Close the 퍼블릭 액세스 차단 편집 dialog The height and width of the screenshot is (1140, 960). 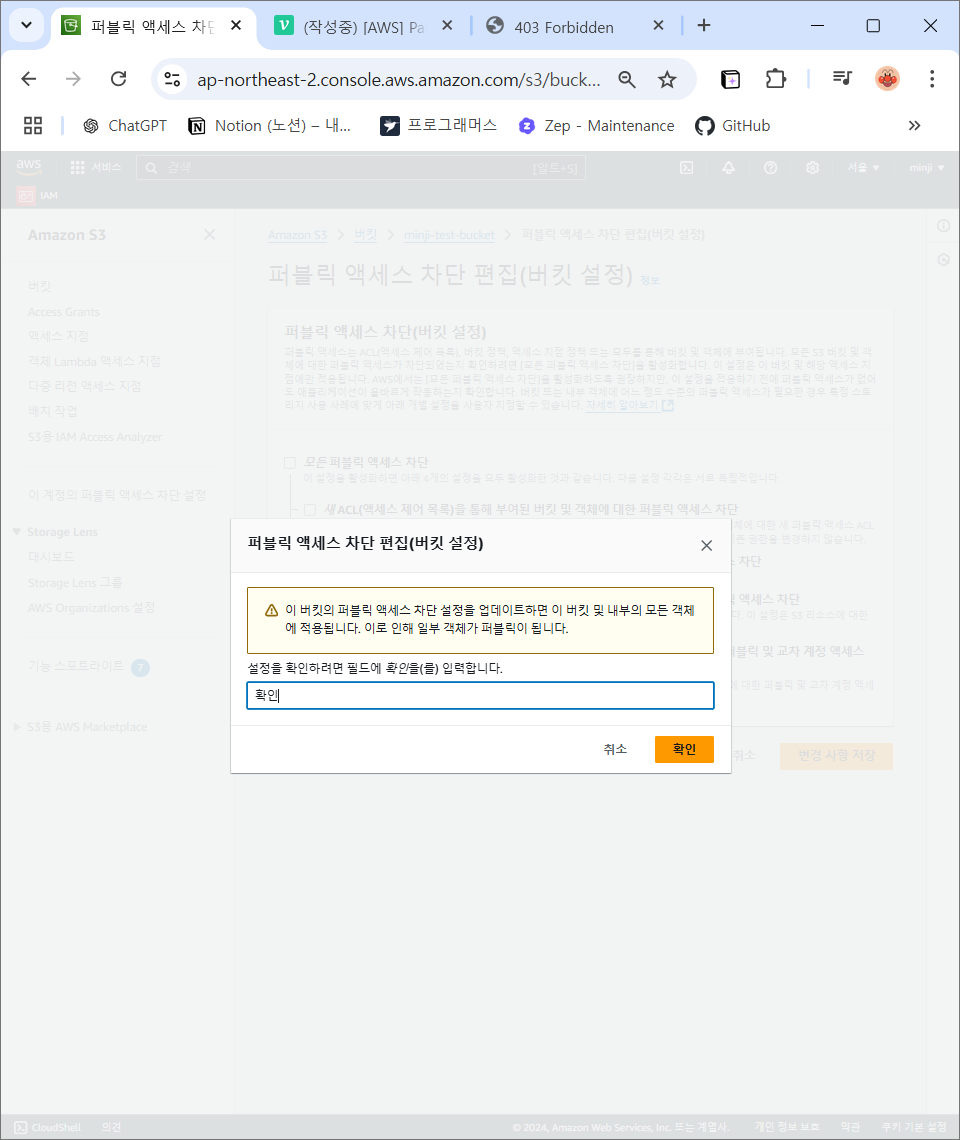(706, 545)
